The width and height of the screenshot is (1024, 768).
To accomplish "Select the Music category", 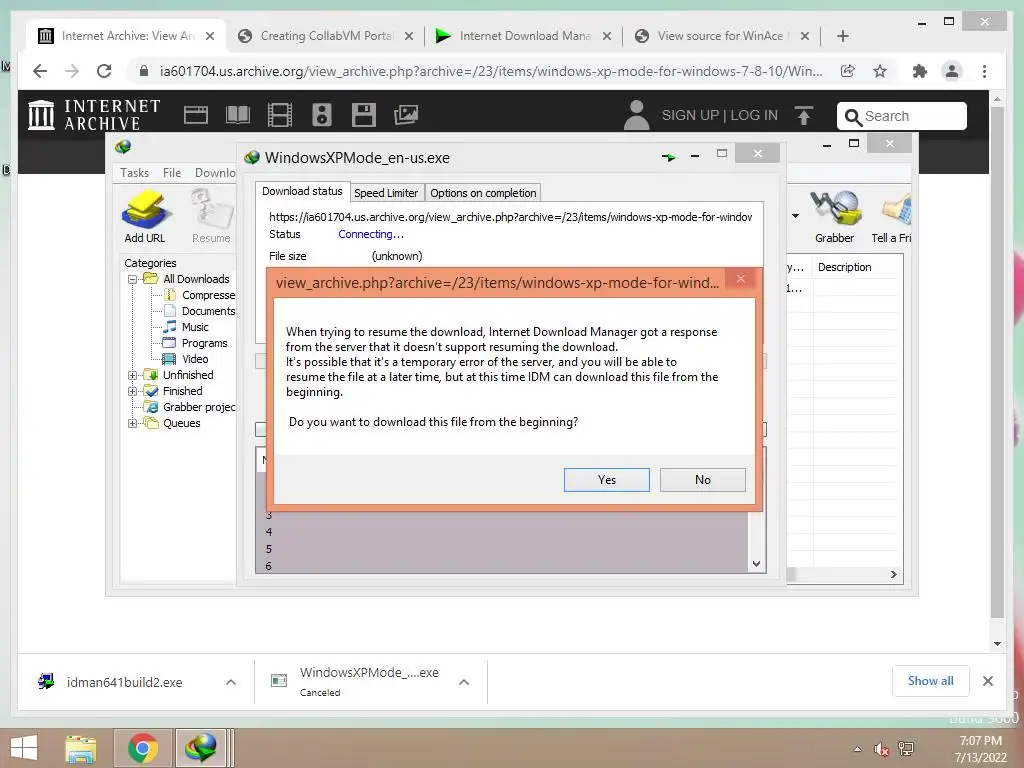I will point(195,327).
